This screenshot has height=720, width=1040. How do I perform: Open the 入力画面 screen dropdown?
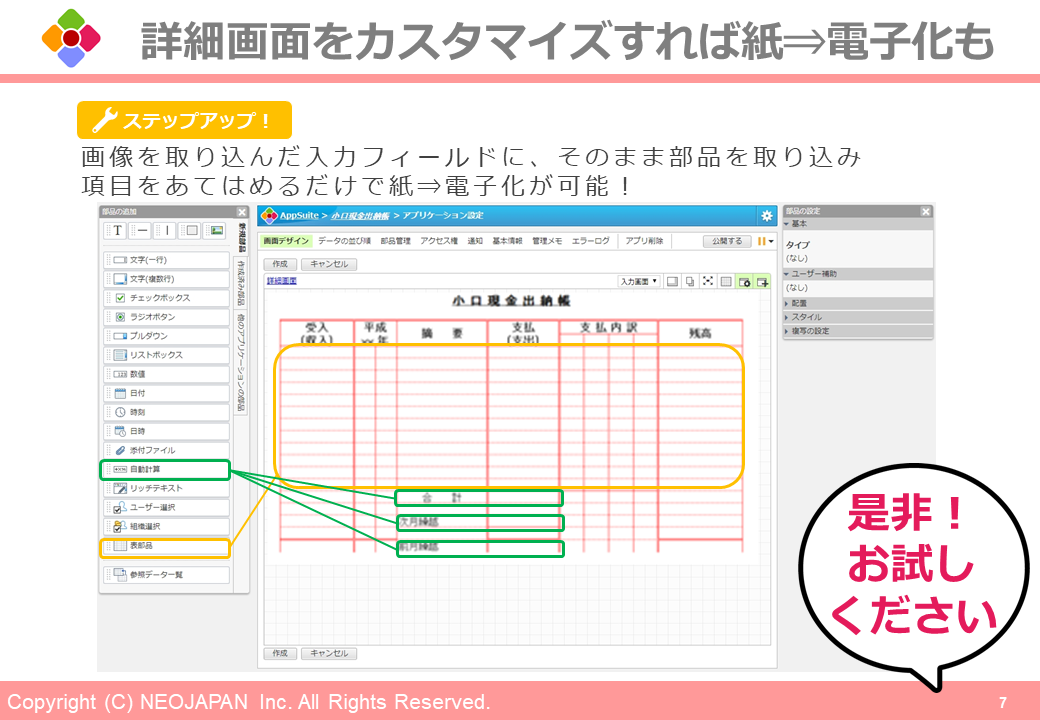tap(639, 282)
